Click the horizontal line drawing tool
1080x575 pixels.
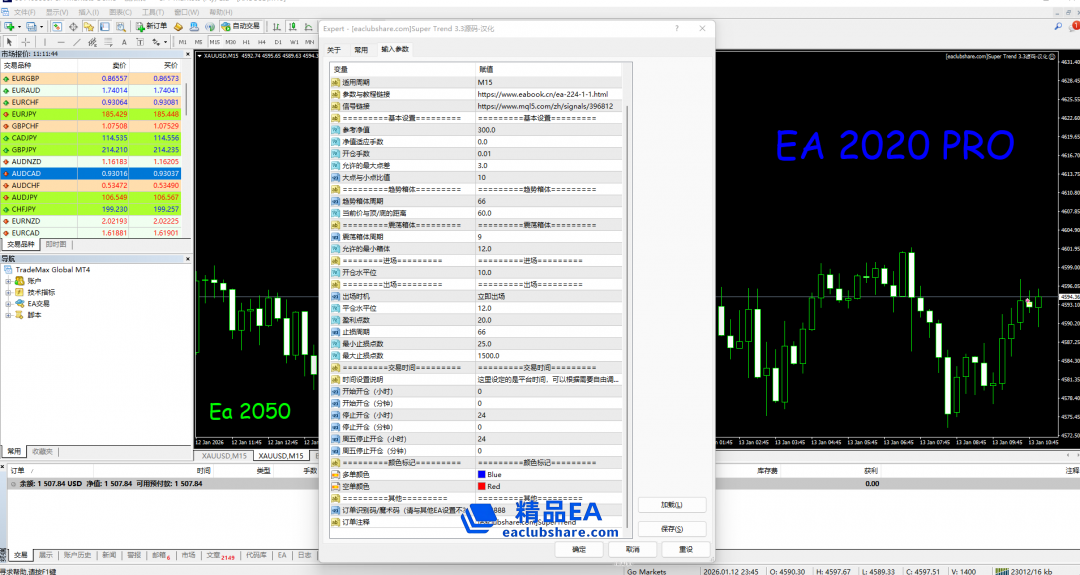pyautogui.click(x=62, y=42)
